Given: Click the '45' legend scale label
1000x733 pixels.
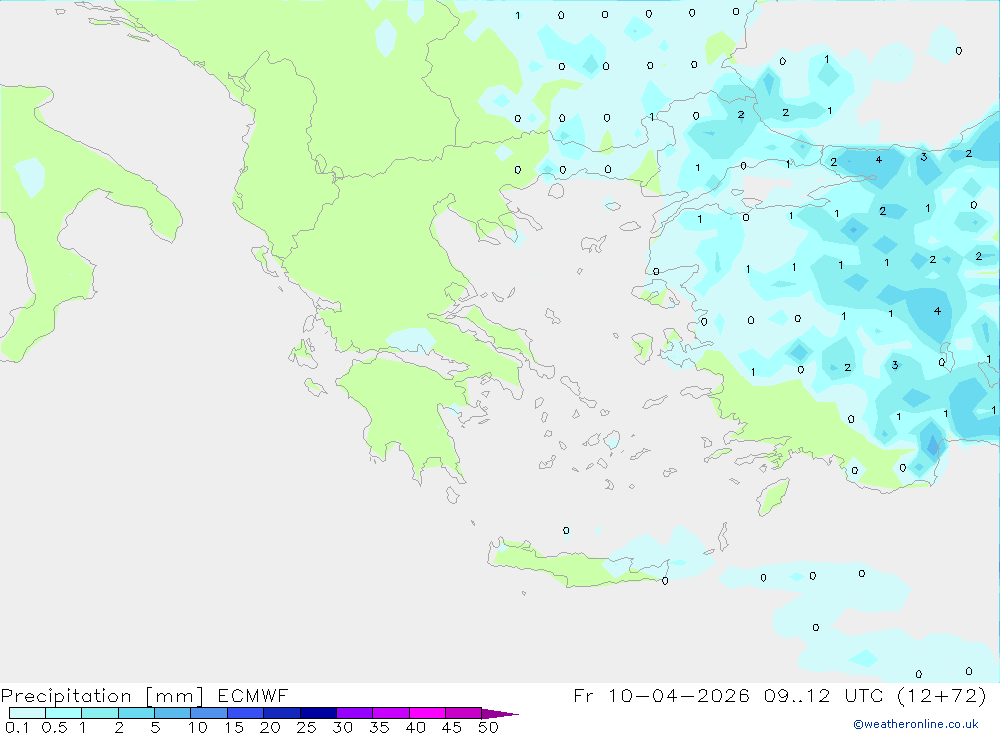Looking at the screenshot, I should click(452, 727).
